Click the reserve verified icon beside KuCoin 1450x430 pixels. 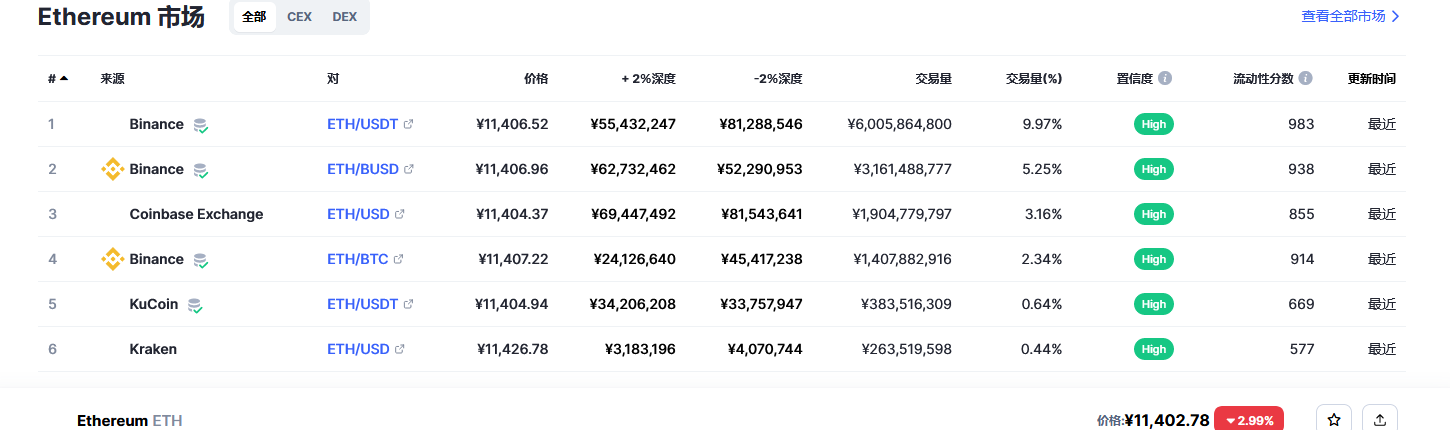tap(195, 305)
